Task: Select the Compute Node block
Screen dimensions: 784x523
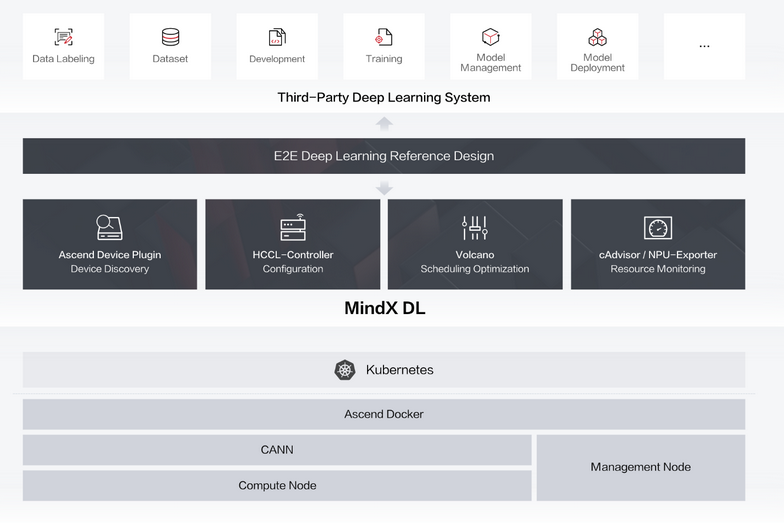Action: coord(277,486)
